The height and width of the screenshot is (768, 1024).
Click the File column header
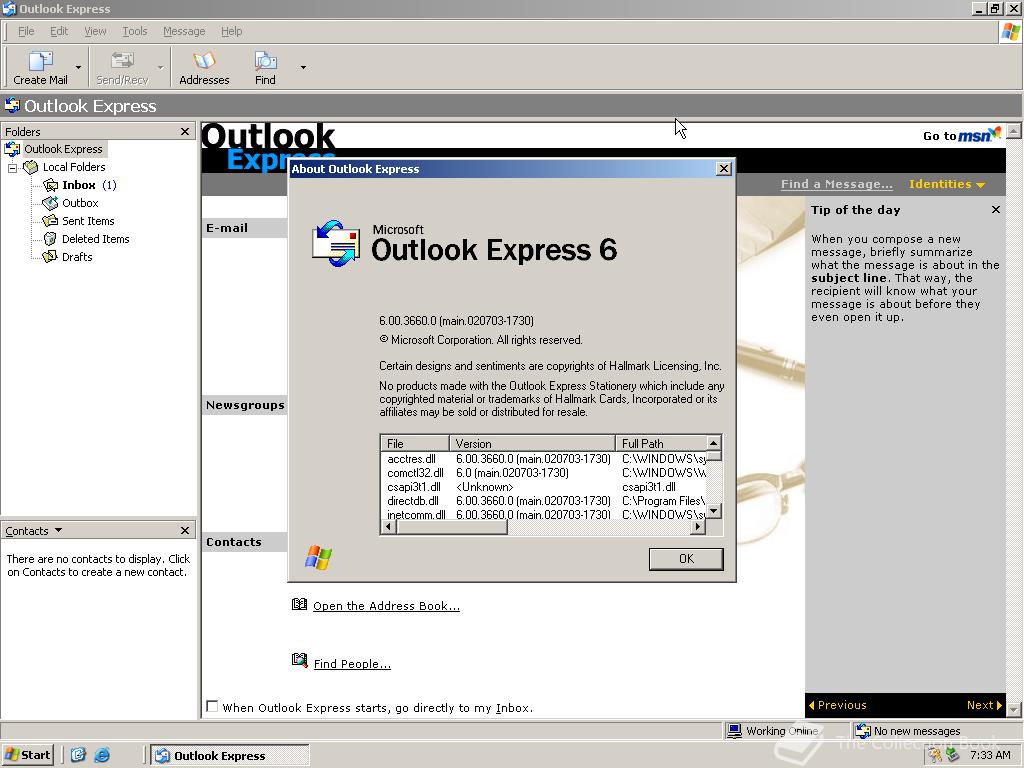(415, 443)
